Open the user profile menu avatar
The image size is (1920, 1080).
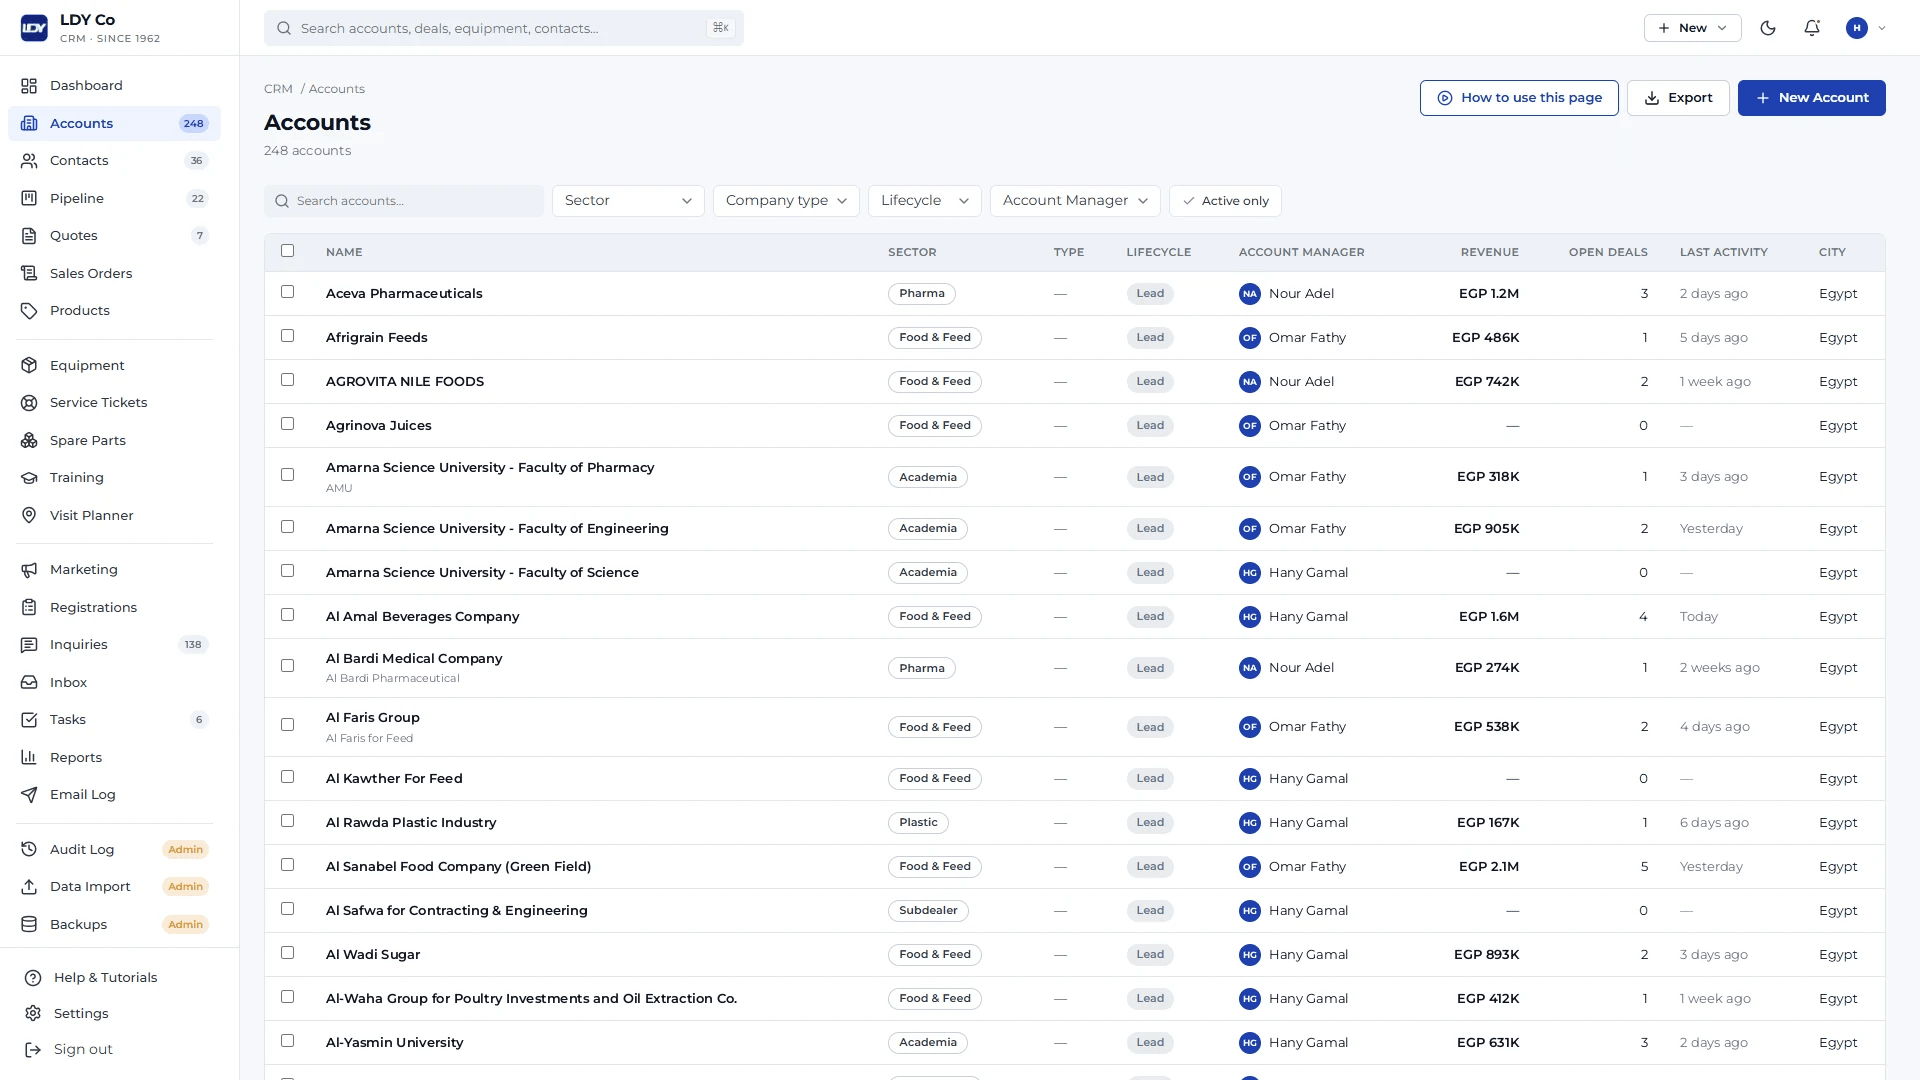(x=1857, y=28)
